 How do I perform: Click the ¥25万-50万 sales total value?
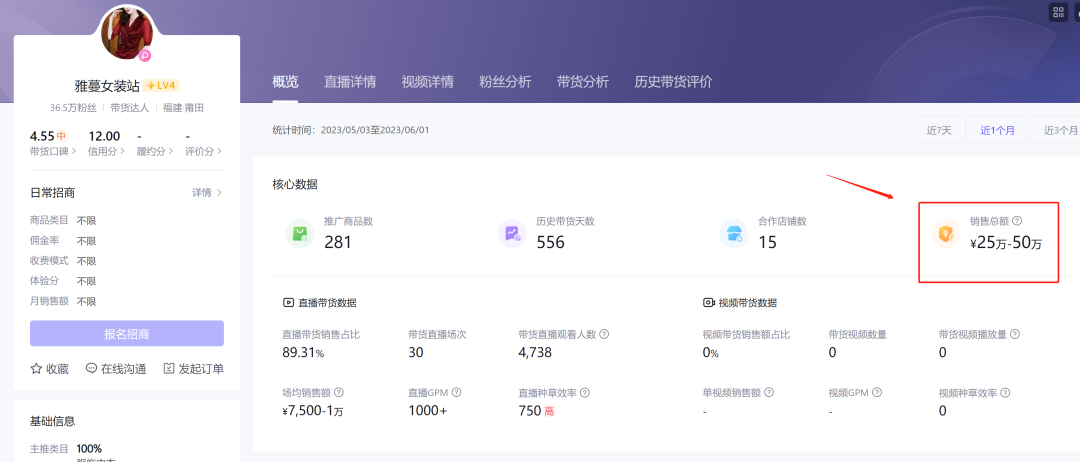[x=1006, y=242]
